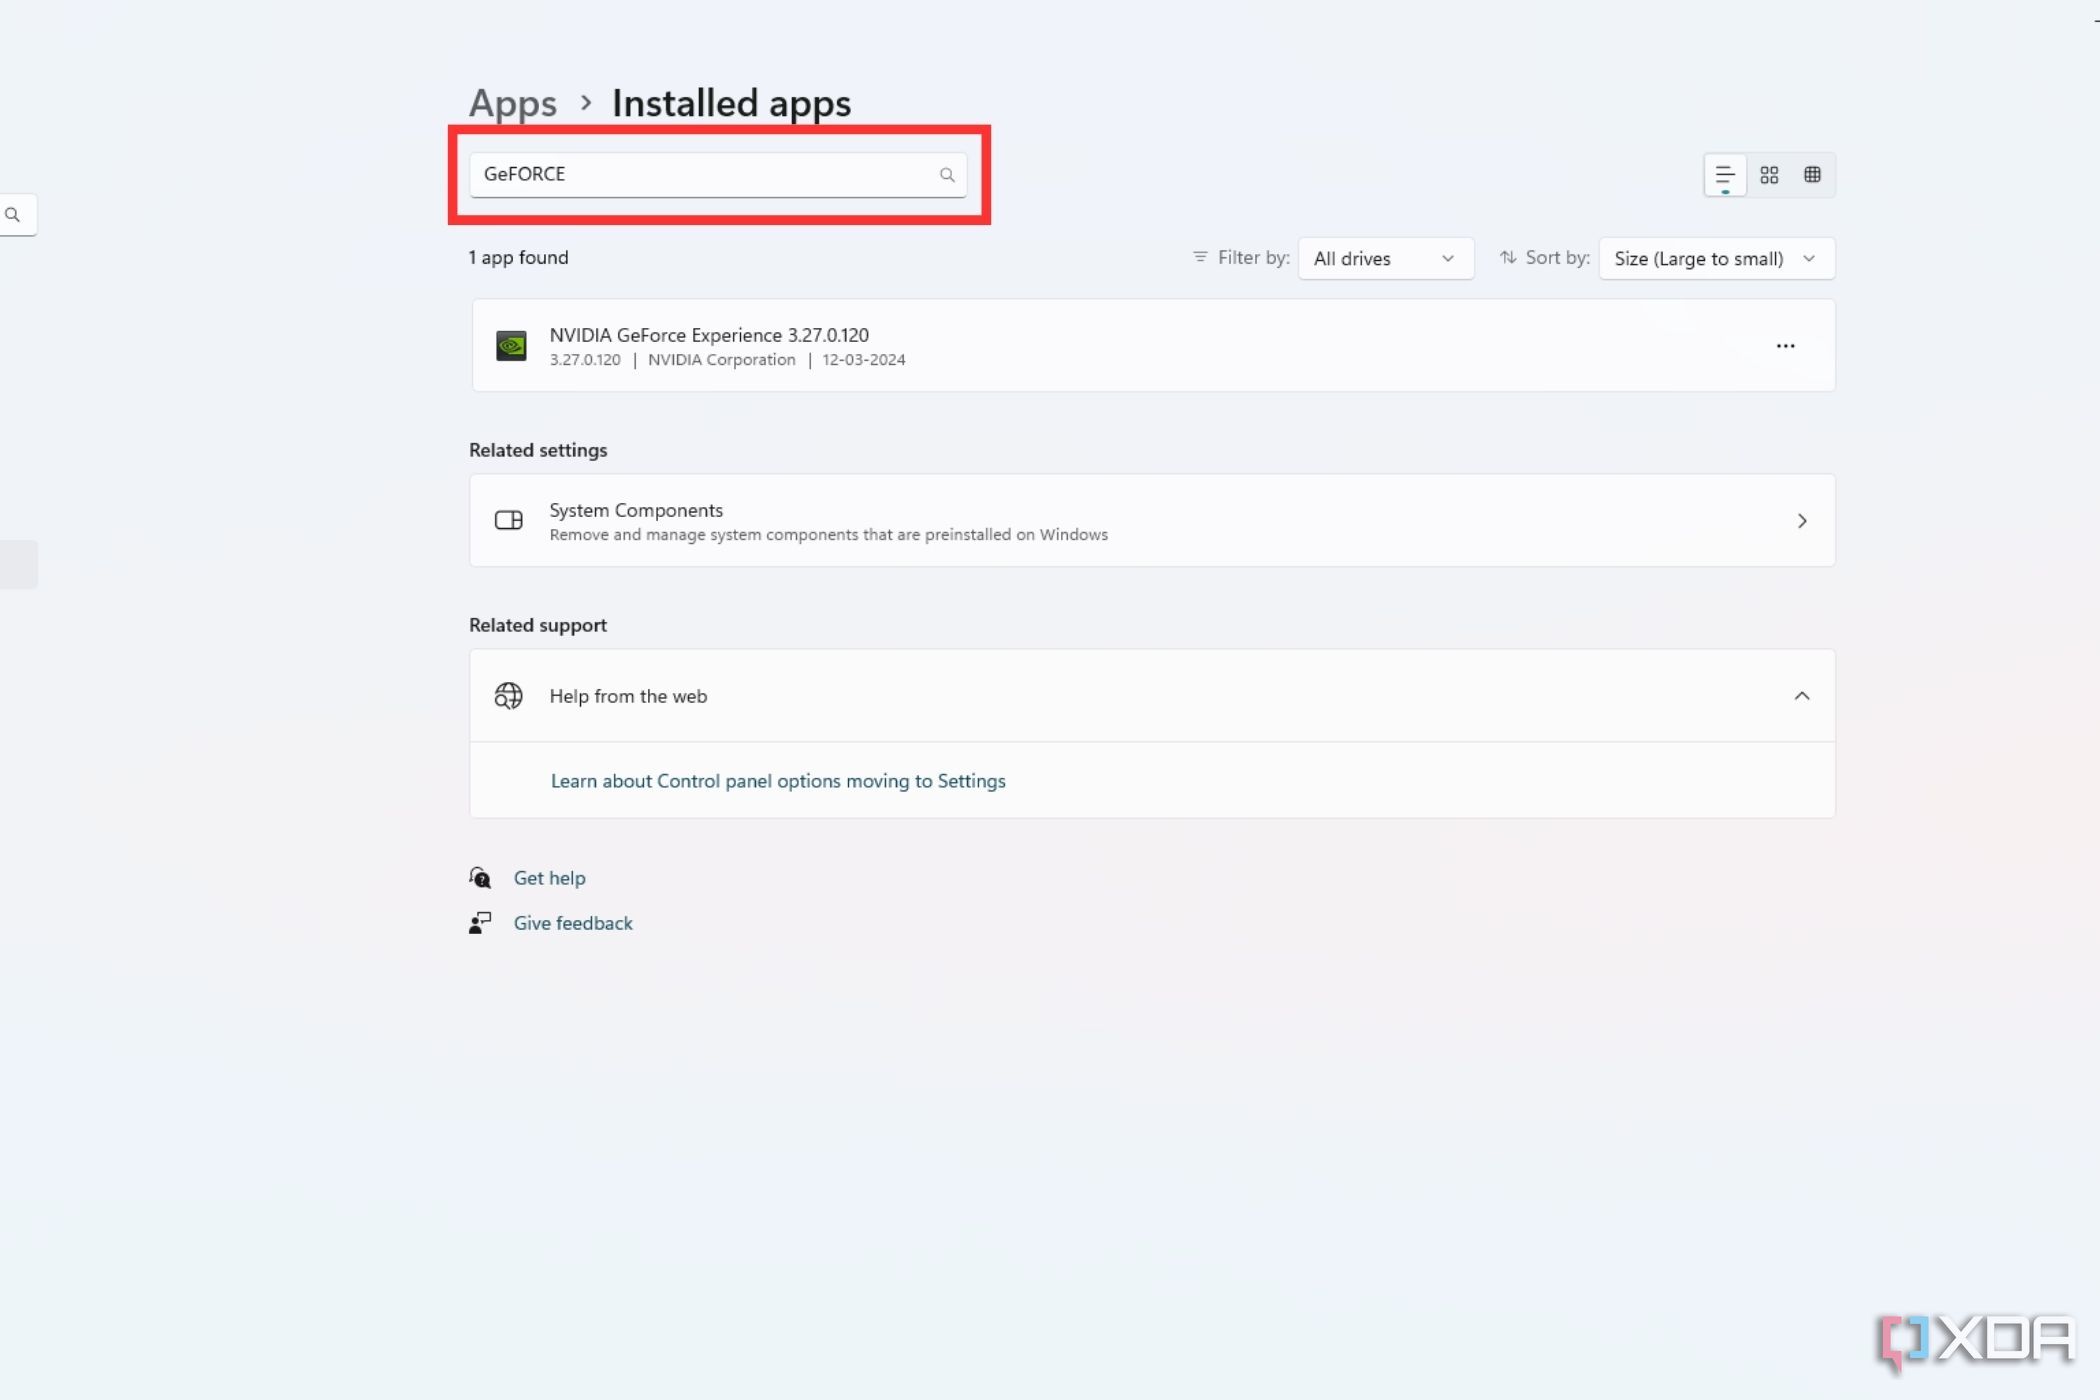Click the System Components arrow icon
This screenshot has height=1400, width=2100.
[1802, 520]
